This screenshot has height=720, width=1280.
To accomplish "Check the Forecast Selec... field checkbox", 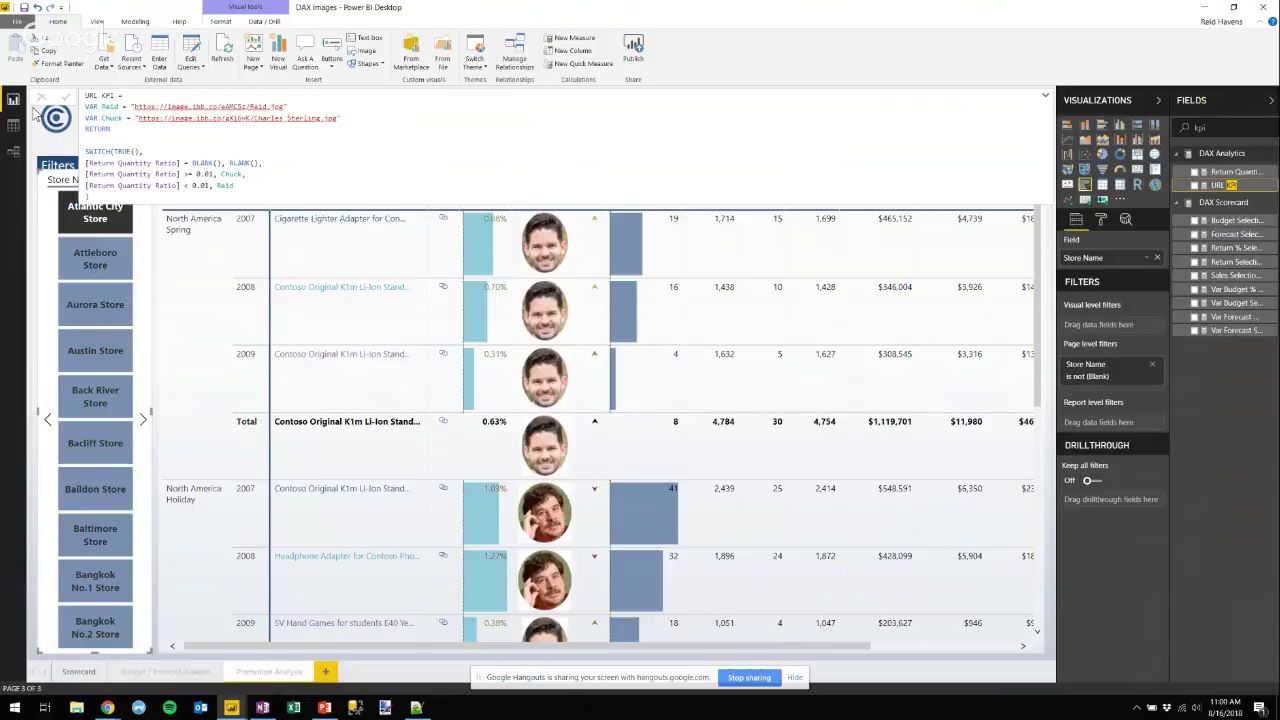I will click(1195, 234).
